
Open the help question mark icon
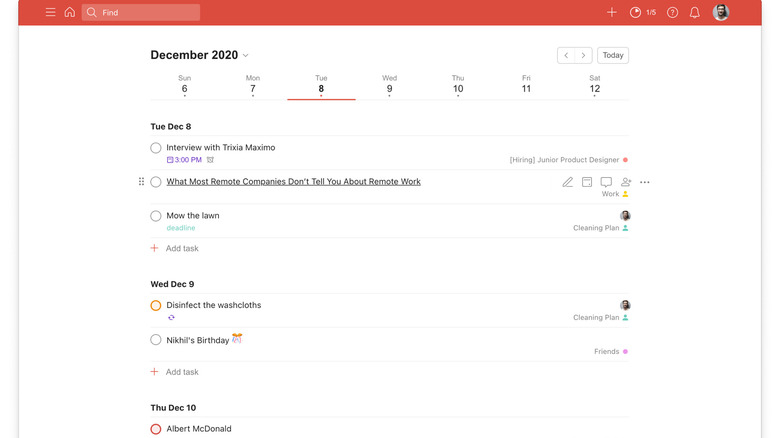pyautogui.click(x=672, y=12)
